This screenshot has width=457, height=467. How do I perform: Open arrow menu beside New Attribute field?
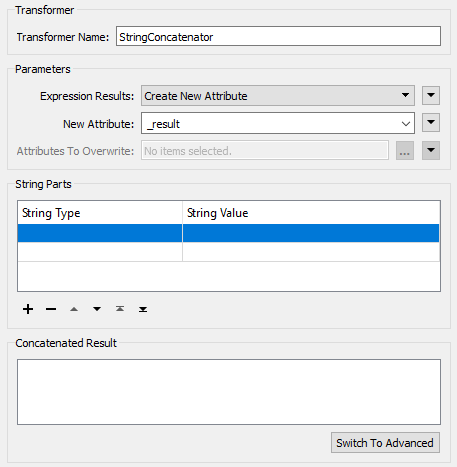pyautogui.click(x=431, y=123)
